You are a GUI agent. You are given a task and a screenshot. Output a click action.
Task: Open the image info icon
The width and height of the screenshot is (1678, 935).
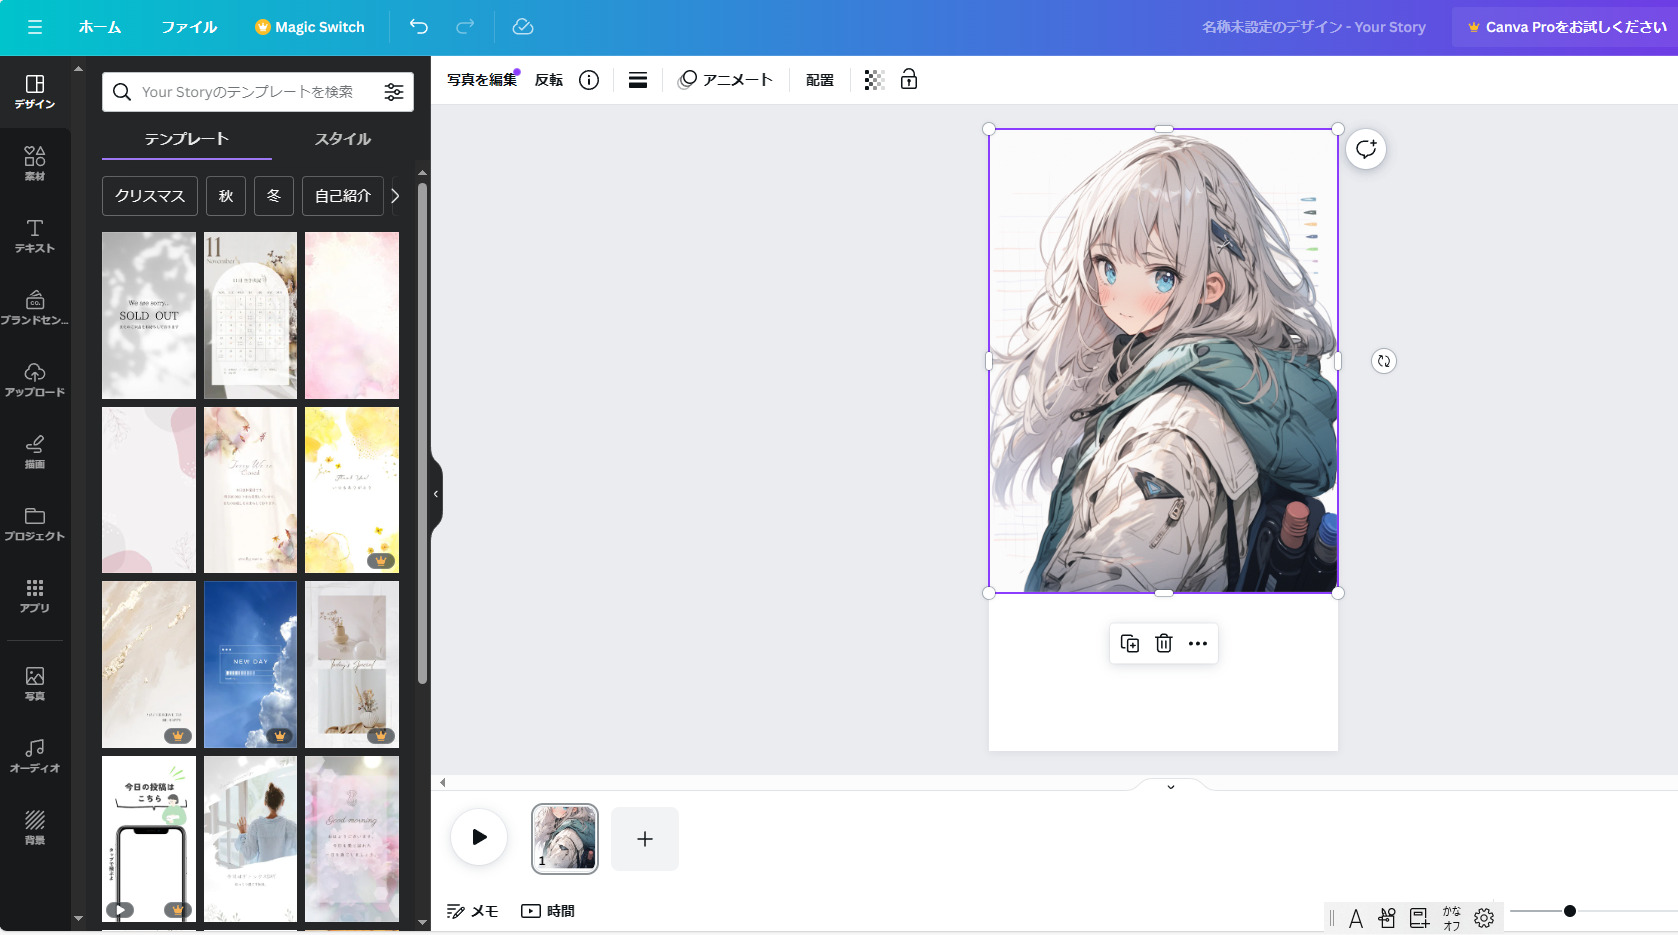point(589,80)
